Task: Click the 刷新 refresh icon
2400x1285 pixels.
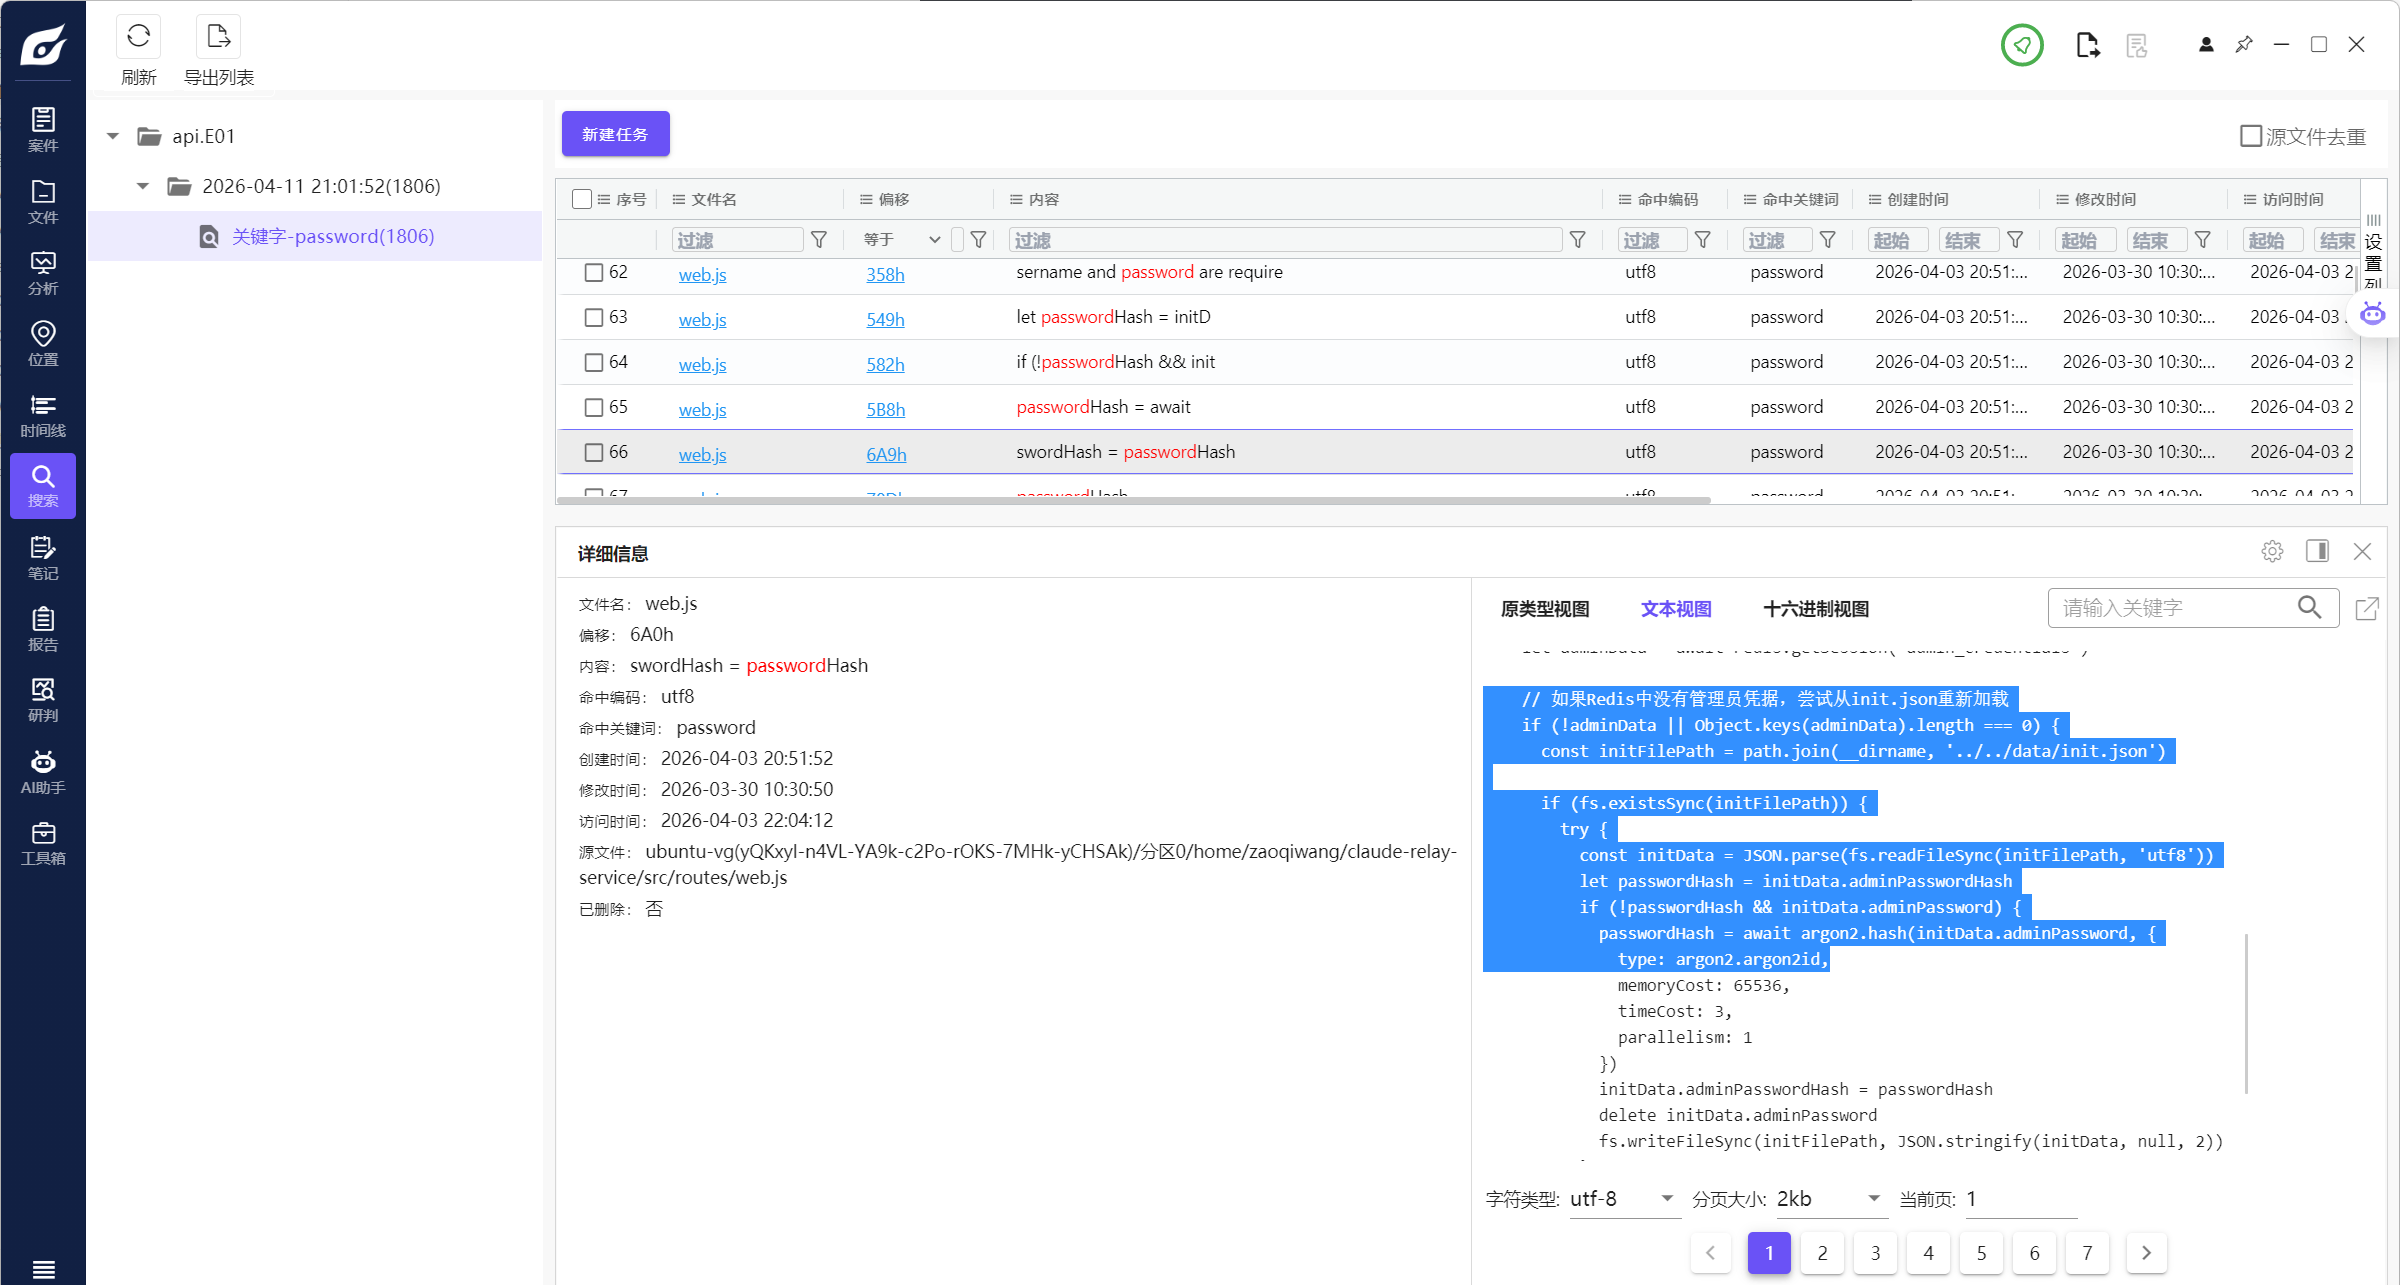Action: (x=138, y=37)
